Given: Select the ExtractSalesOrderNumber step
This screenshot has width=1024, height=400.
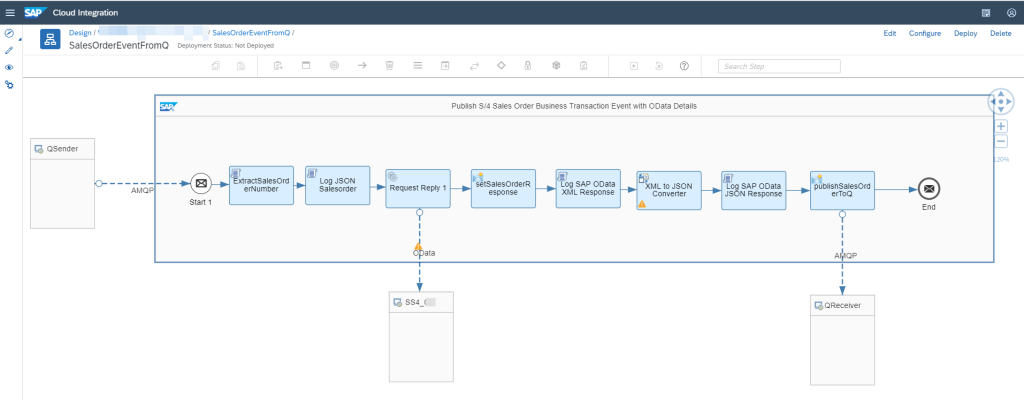Looking at the screenshot, I should 261,186.
